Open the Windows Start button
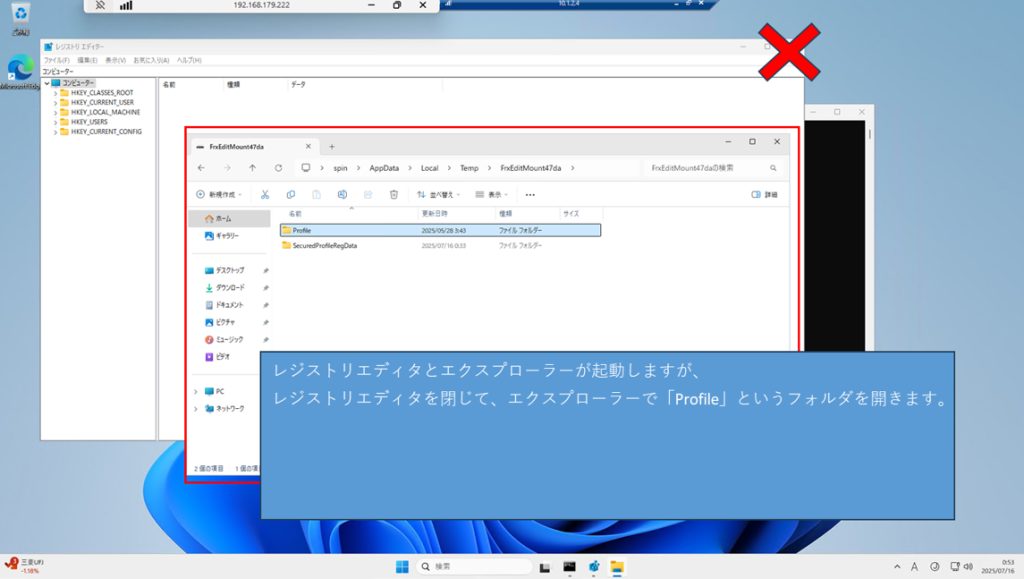 [402, 567]
